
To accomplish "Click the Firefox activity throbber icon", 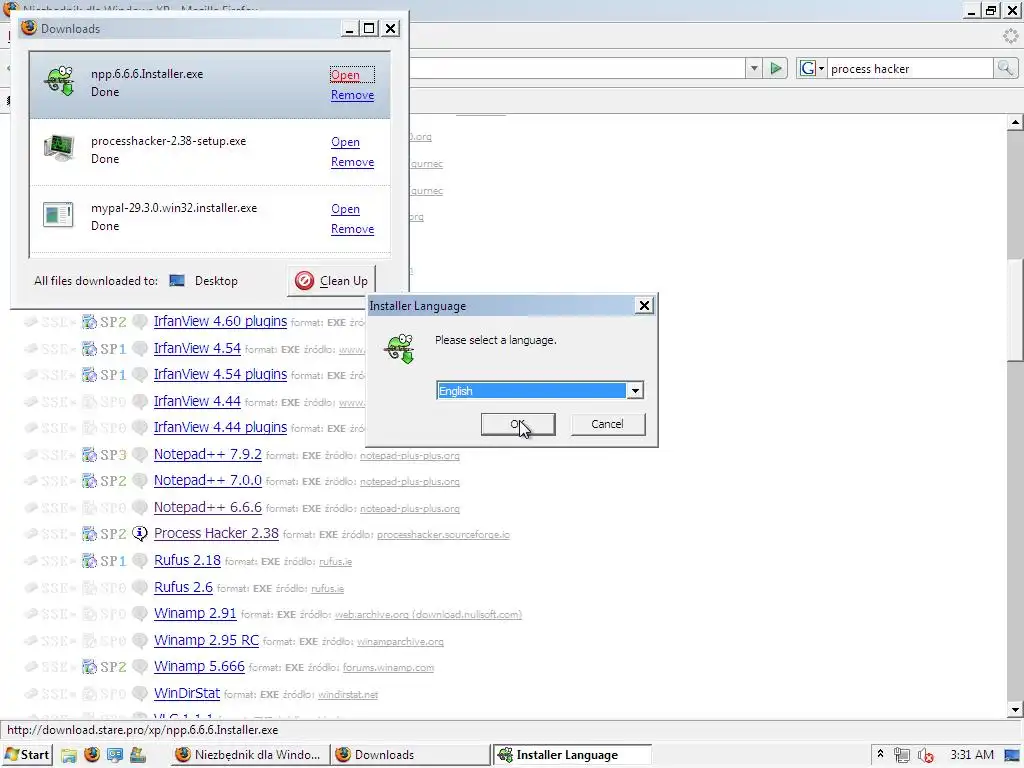I will click(x=1010, y=36).
